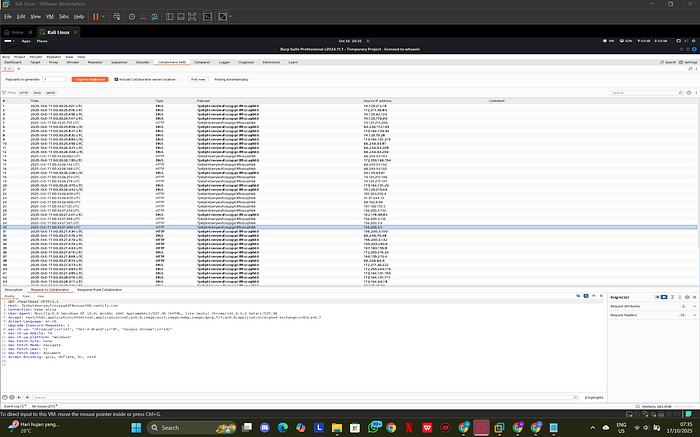700x437 pixels.
Task: Open All issues in the status bar
Action: click(x=43, y=406)
